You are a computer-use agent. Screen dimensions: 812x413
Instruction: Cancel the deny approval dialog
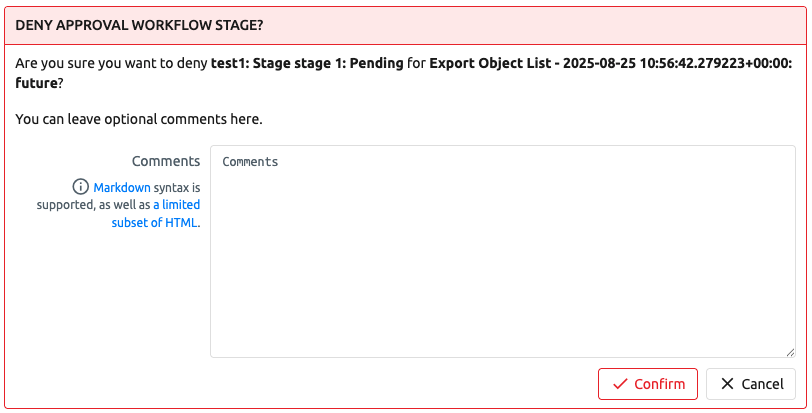click(x=750, y=384)
